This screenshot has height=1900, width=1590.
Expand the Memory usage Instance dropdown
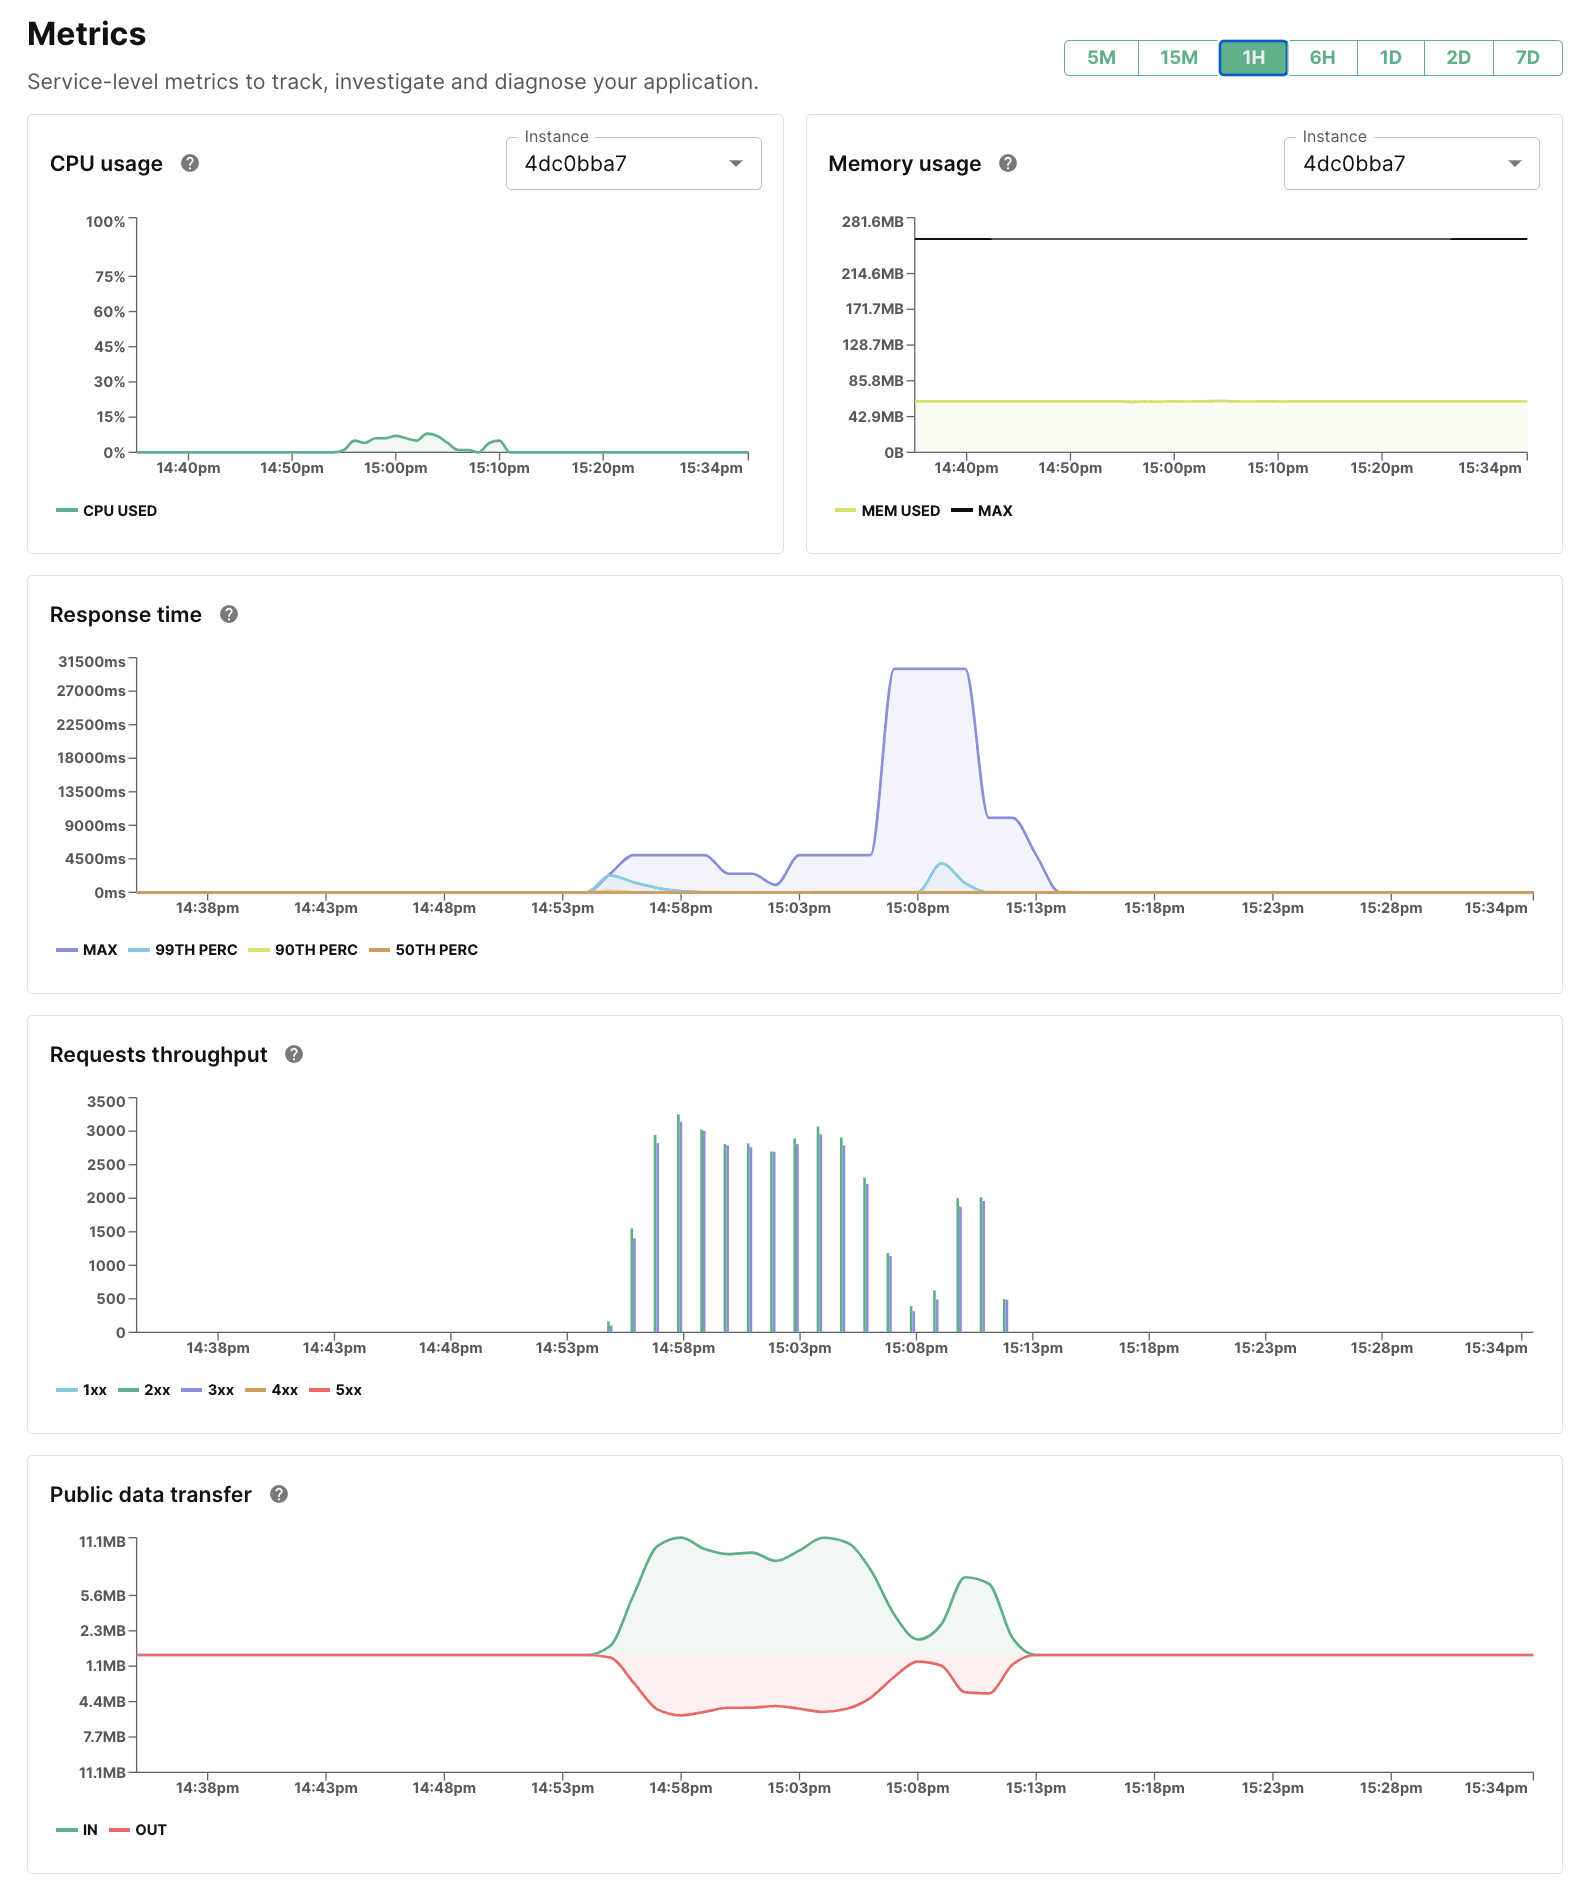pos(1410,164)
